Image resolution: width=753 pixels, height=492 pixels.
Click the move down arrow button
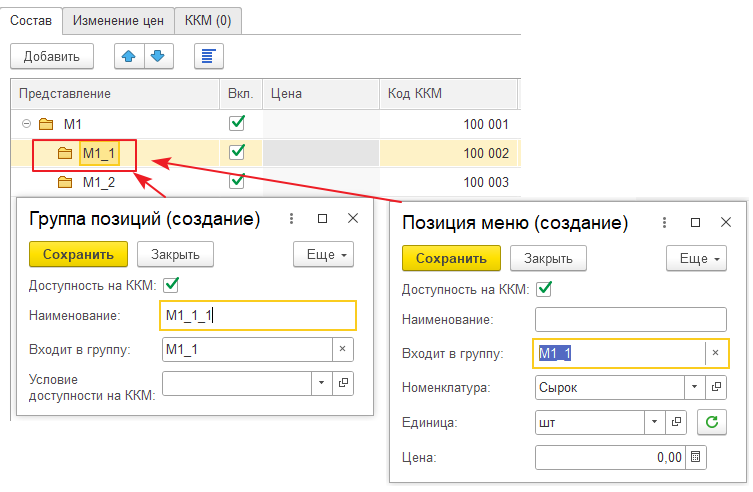tap(155, 56)
